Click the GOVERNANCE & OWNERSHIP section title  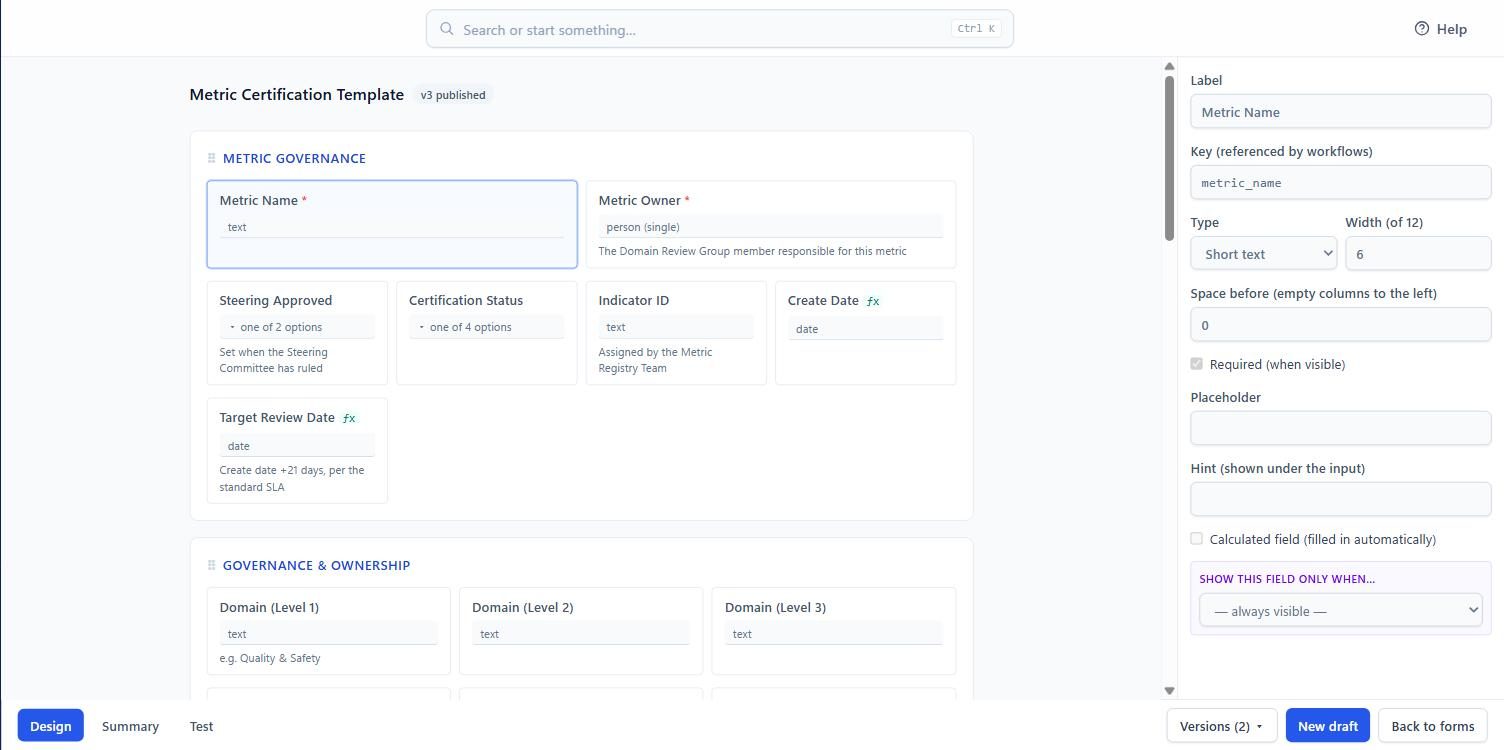coord(316,565)
